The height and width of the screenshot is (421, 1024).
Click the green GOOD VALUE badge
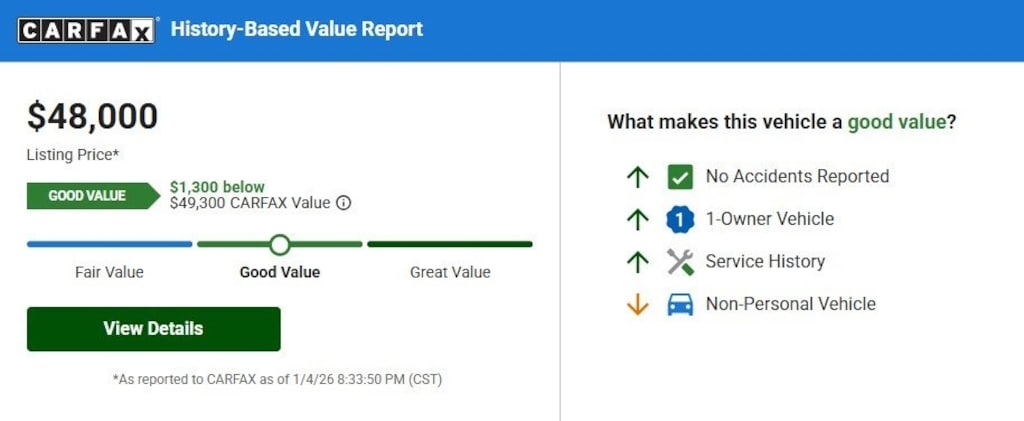90,196
